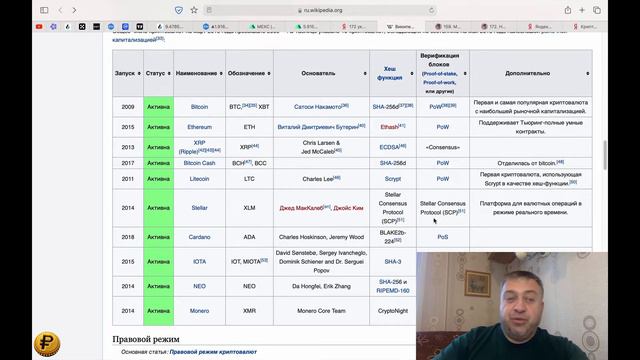Open the flame icon pinned tab
640x360 pixels.
[x=68, y=27]
